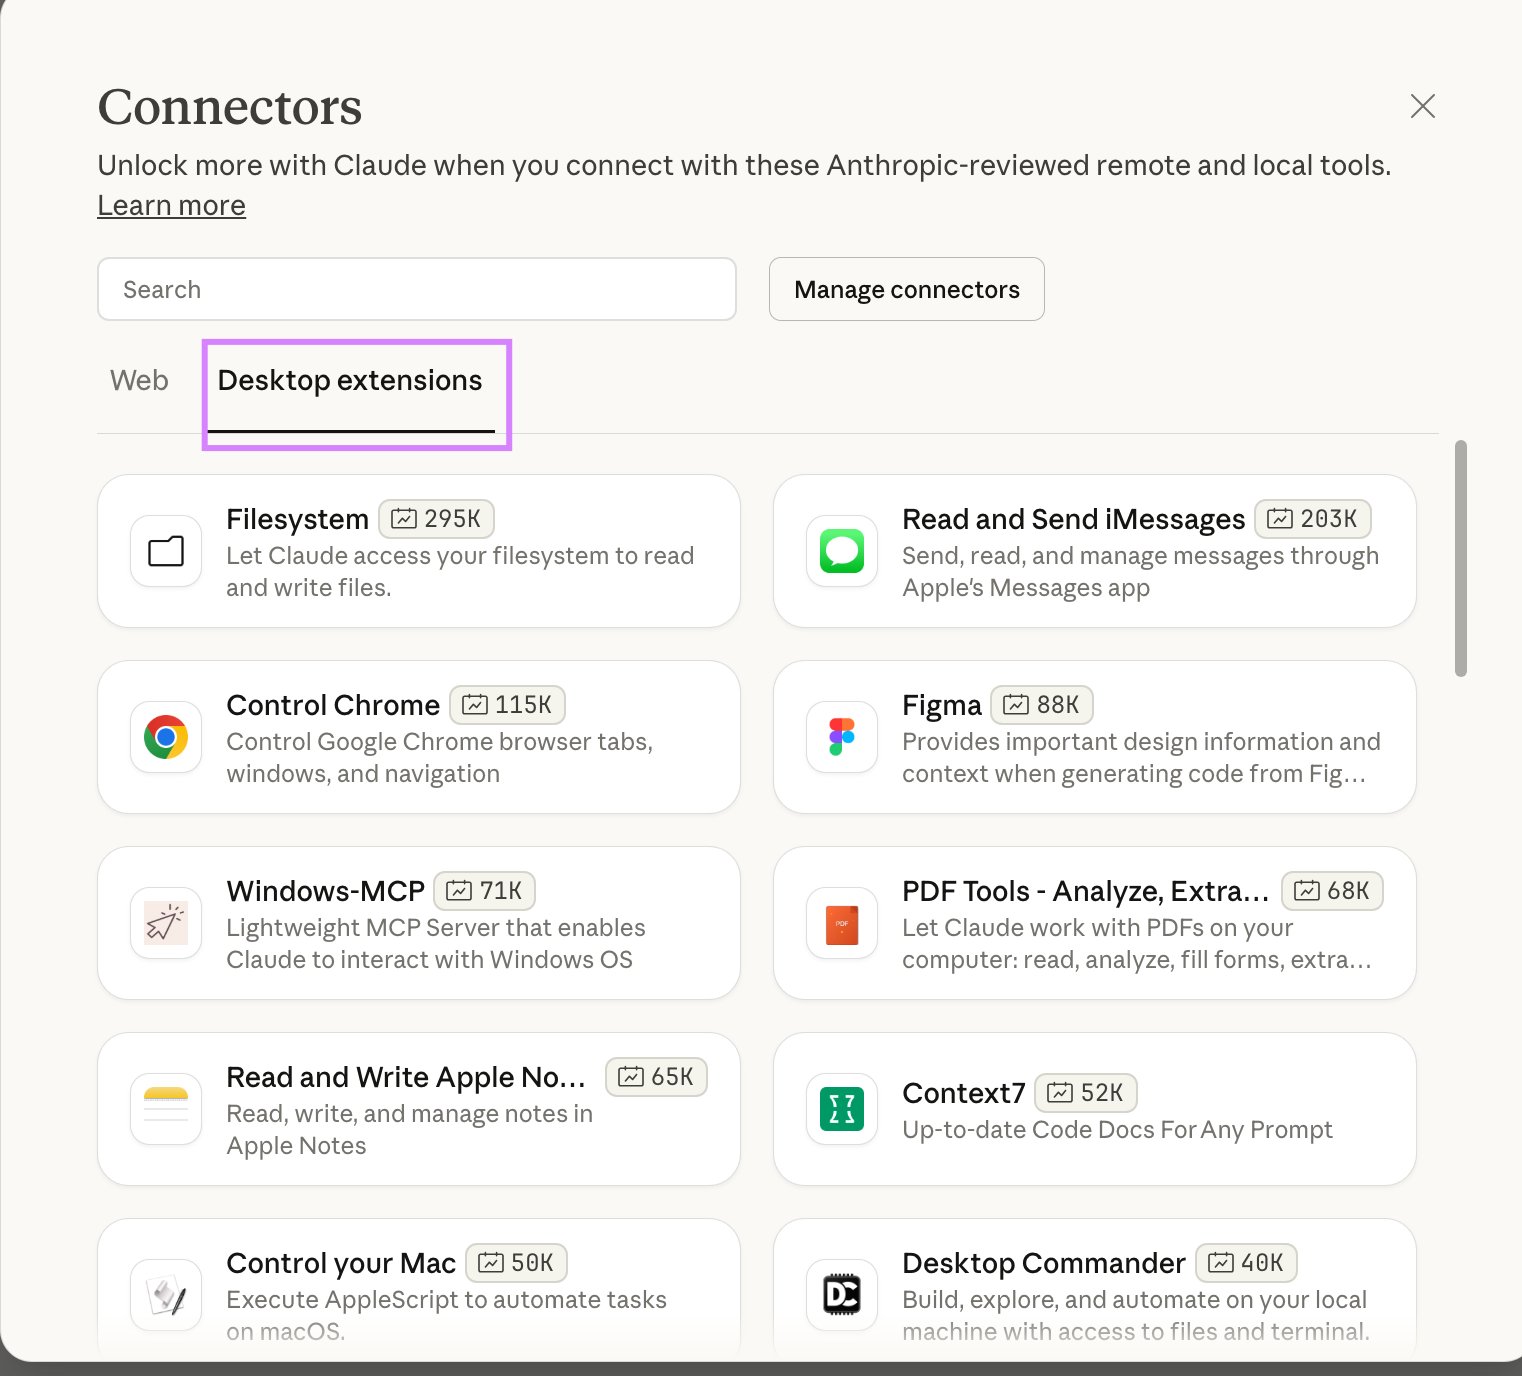Image resolution: width=1522 pixels, height=1376 pixels.
Task: Open the Control your Mac title
Action: pyautogui.click(x=341, y=1264)
